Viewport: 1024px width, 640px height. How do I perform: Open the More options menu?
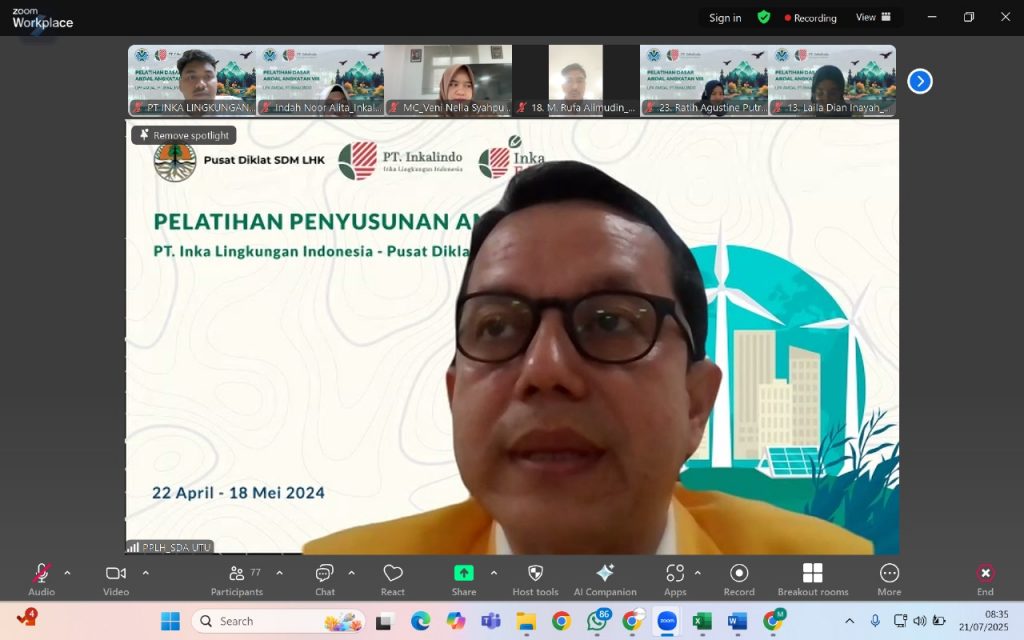coord(889,579)
